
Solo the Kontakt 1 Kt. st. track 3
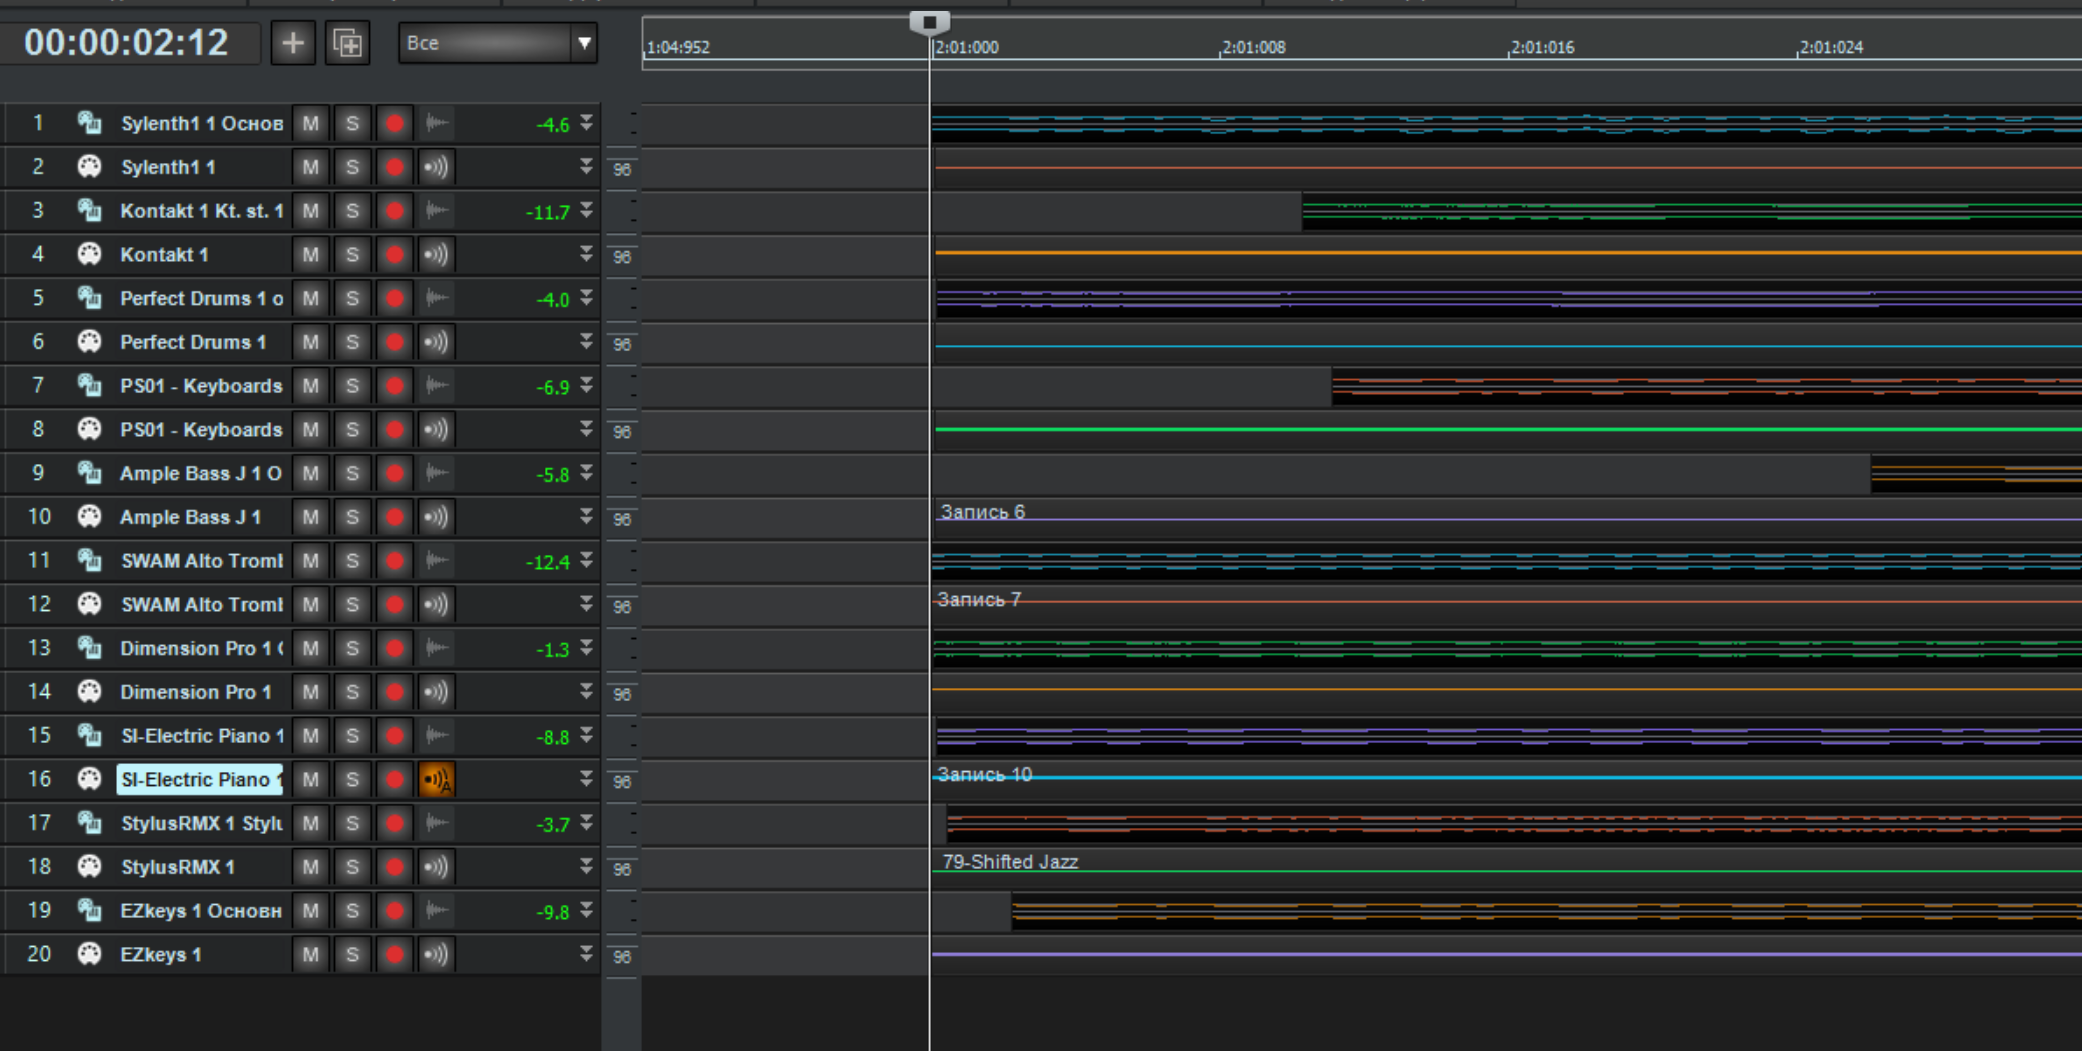click(x=352, y=211)
